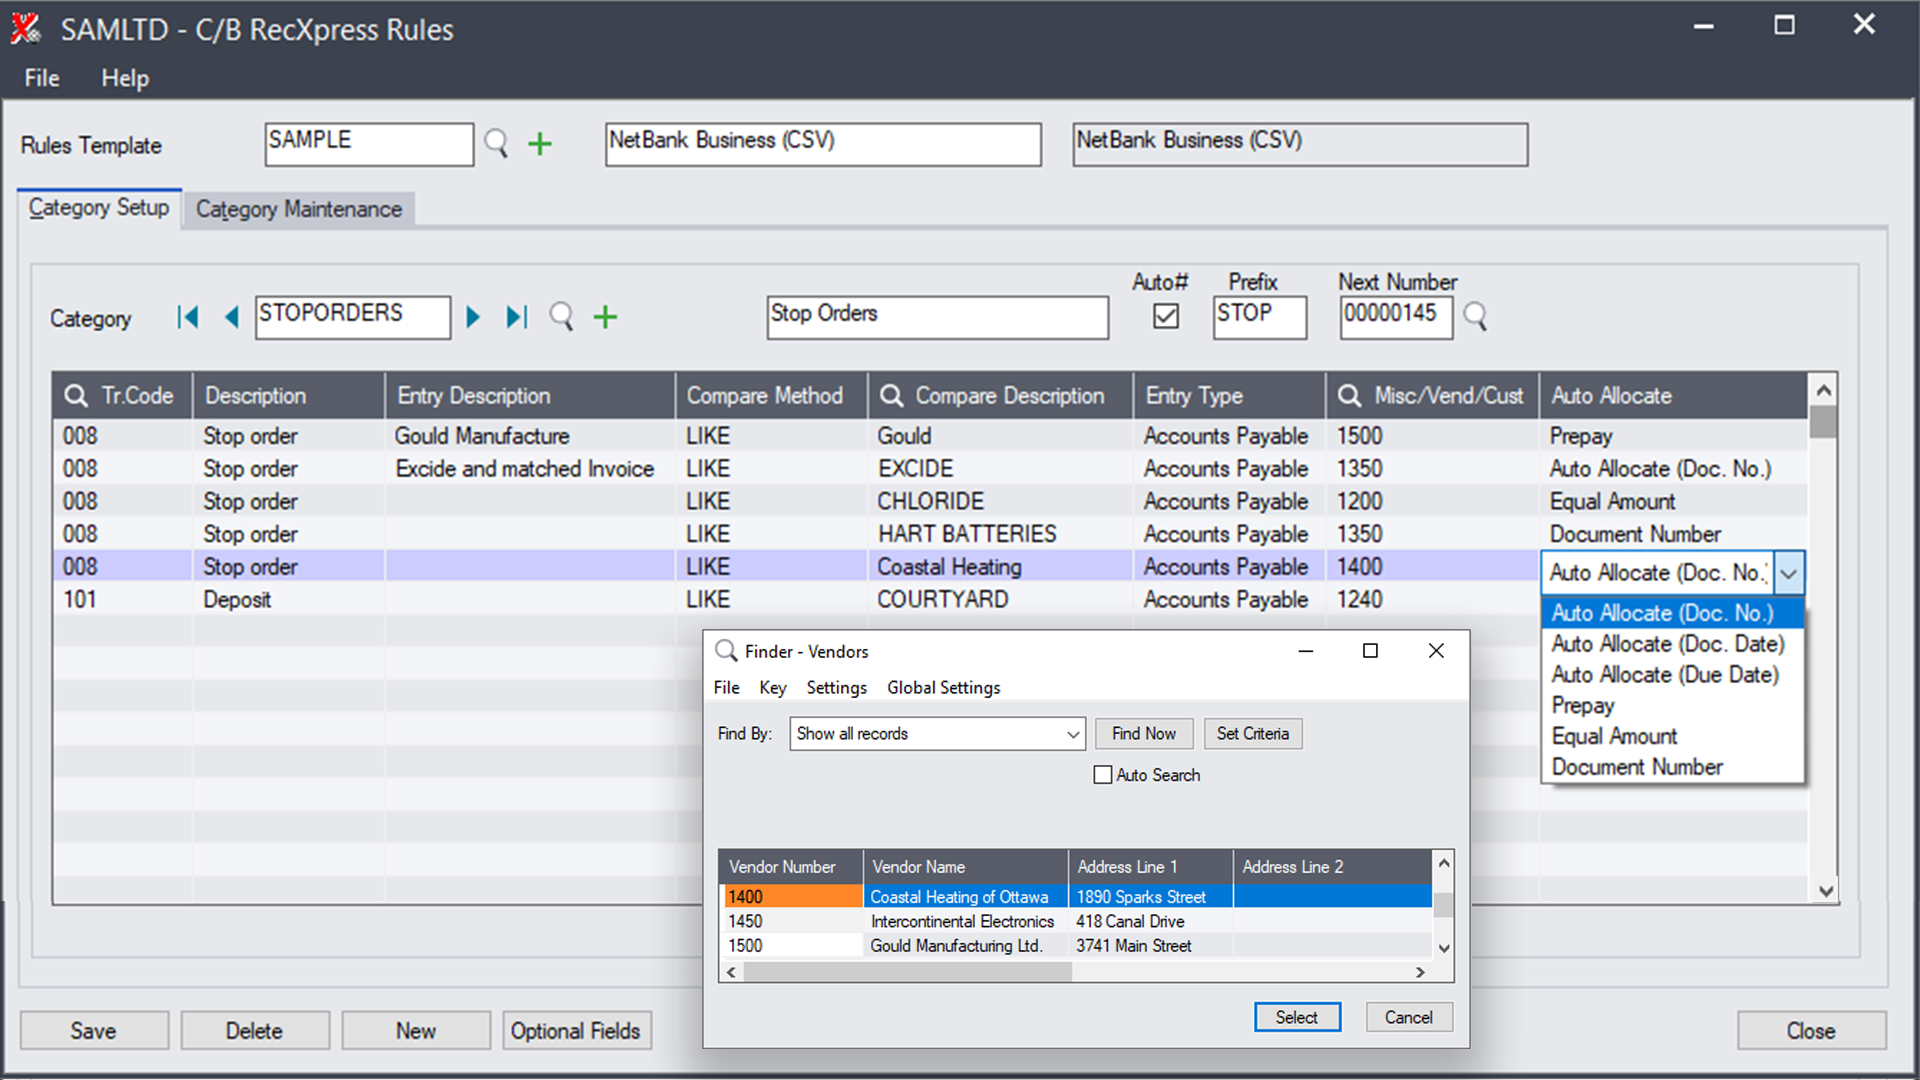Click scroll up arrow of rules grid
The width and height of the screenshot is (1920, 1080).
click(x=1823, y=389)
